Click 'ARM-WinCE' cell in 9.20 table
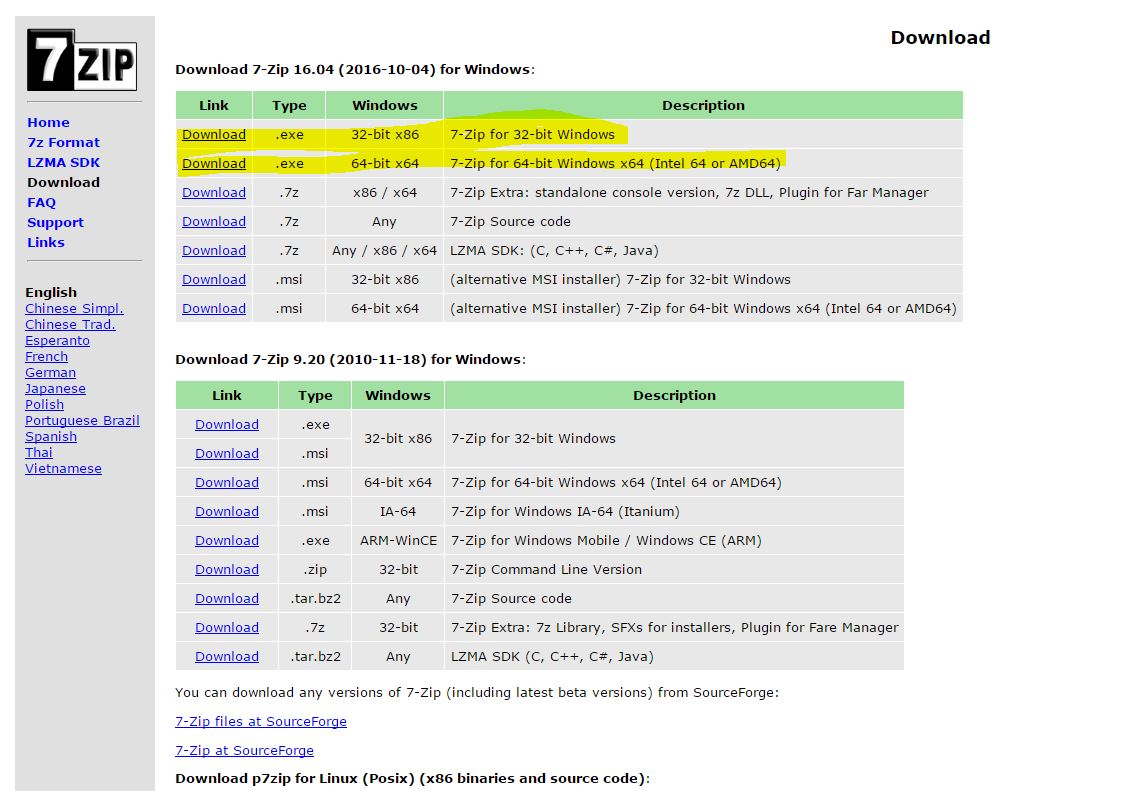The height and width of the screenshot is (791, 1137). (398, 541)
